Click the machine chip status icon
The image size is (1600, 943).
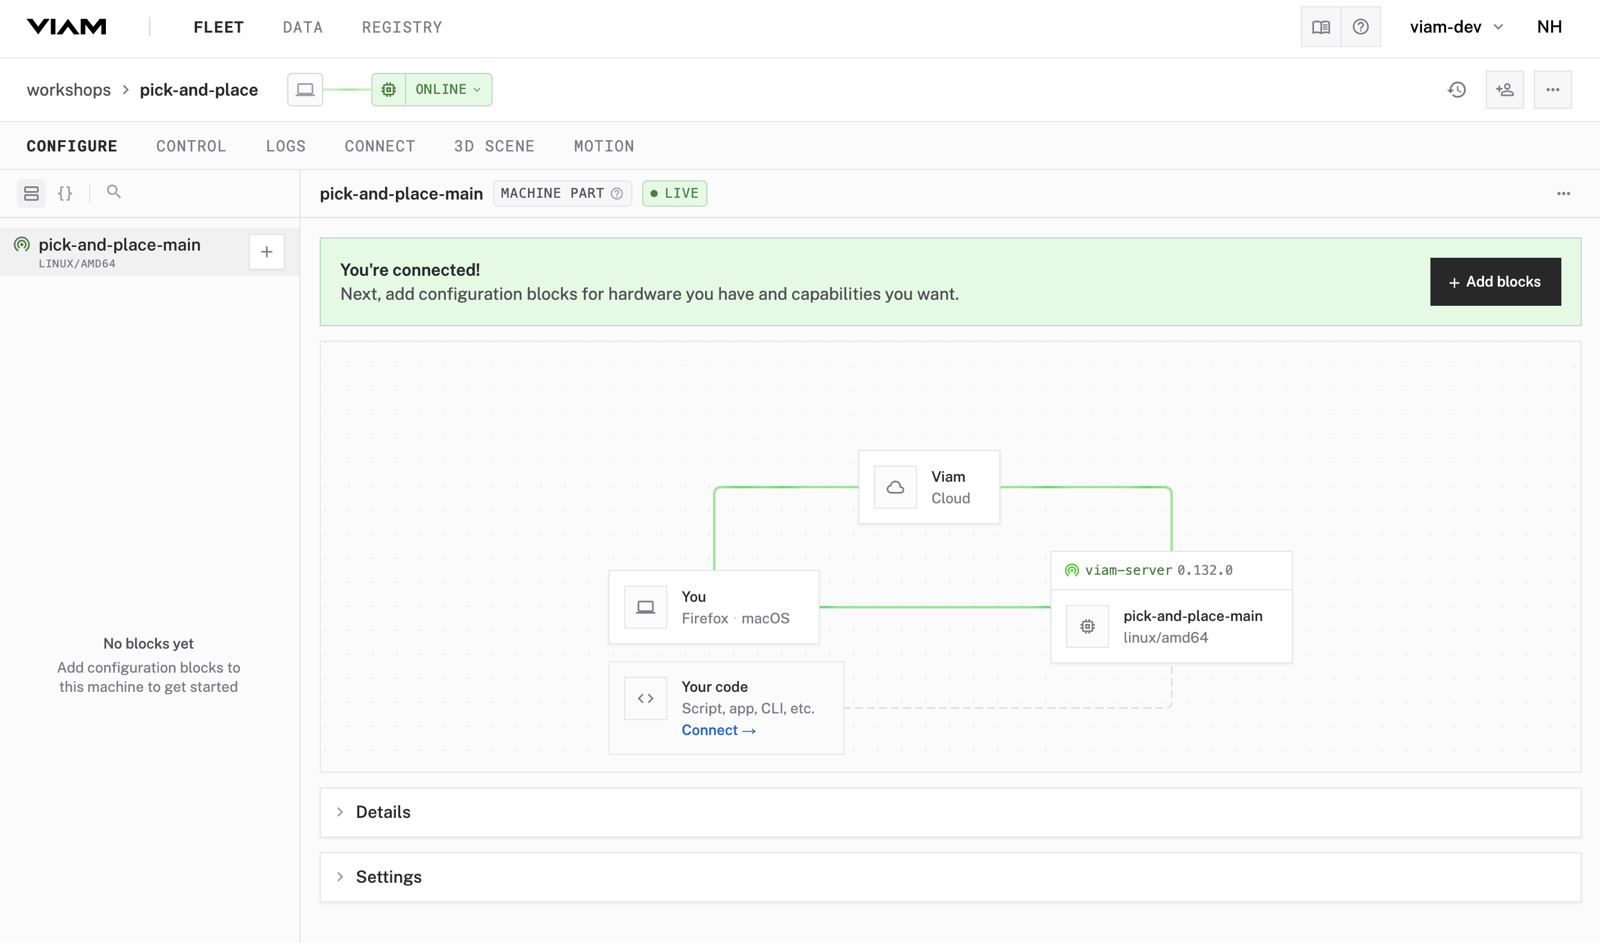point(388,90)
